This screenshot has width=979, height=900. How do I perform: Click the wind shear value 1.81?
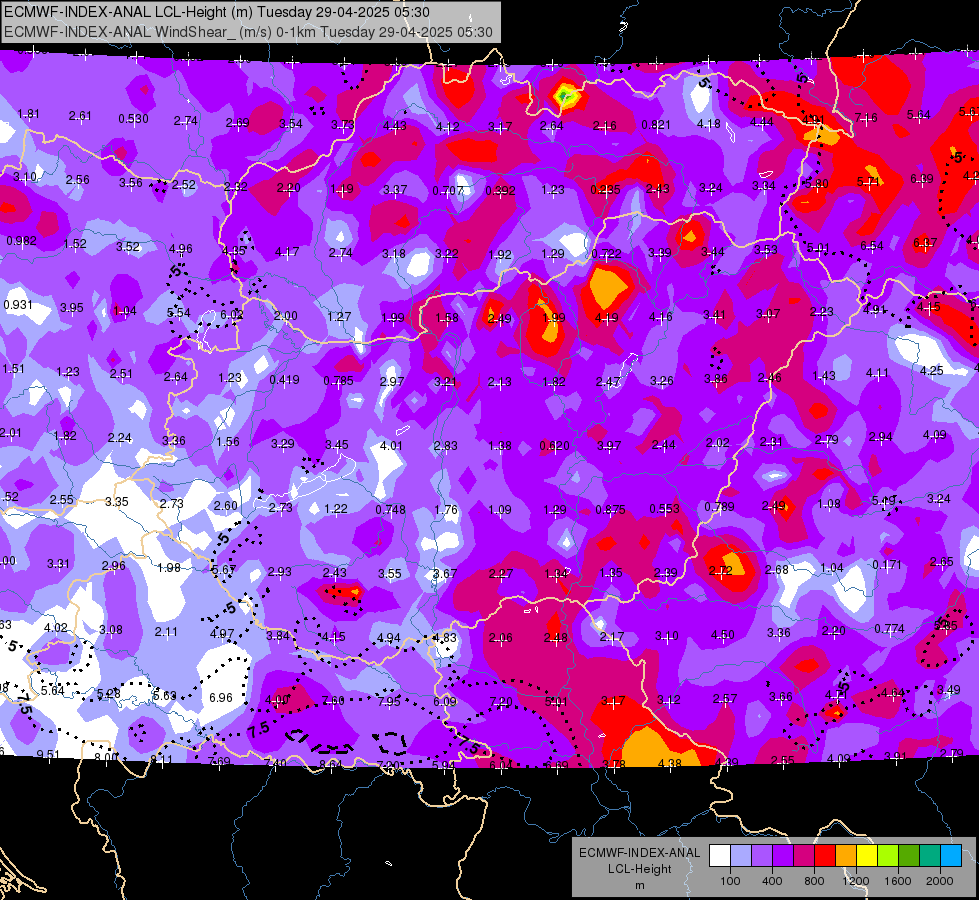28,114
